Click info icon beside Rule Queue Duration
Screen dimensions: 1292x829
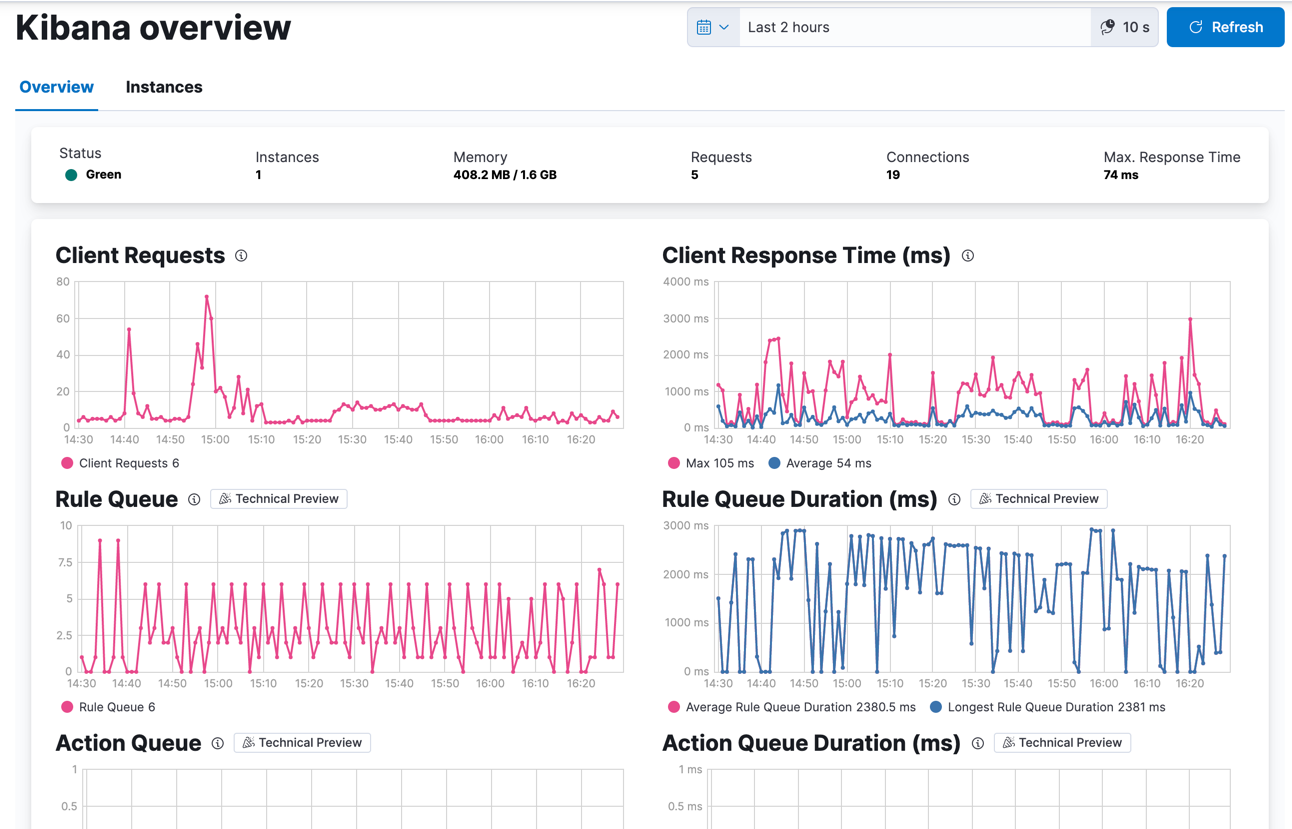point(954,500)
